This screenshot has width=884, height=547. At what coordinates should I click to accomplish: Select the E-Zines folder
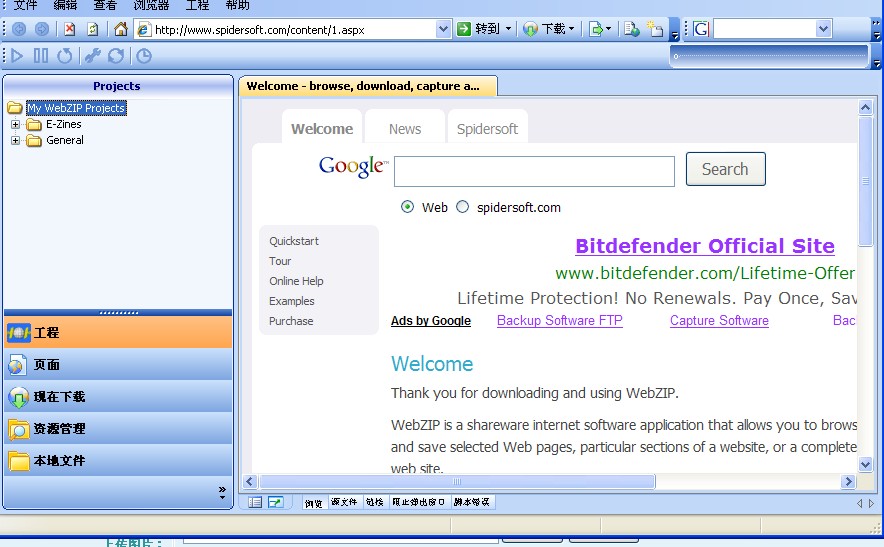coord(63,124)
